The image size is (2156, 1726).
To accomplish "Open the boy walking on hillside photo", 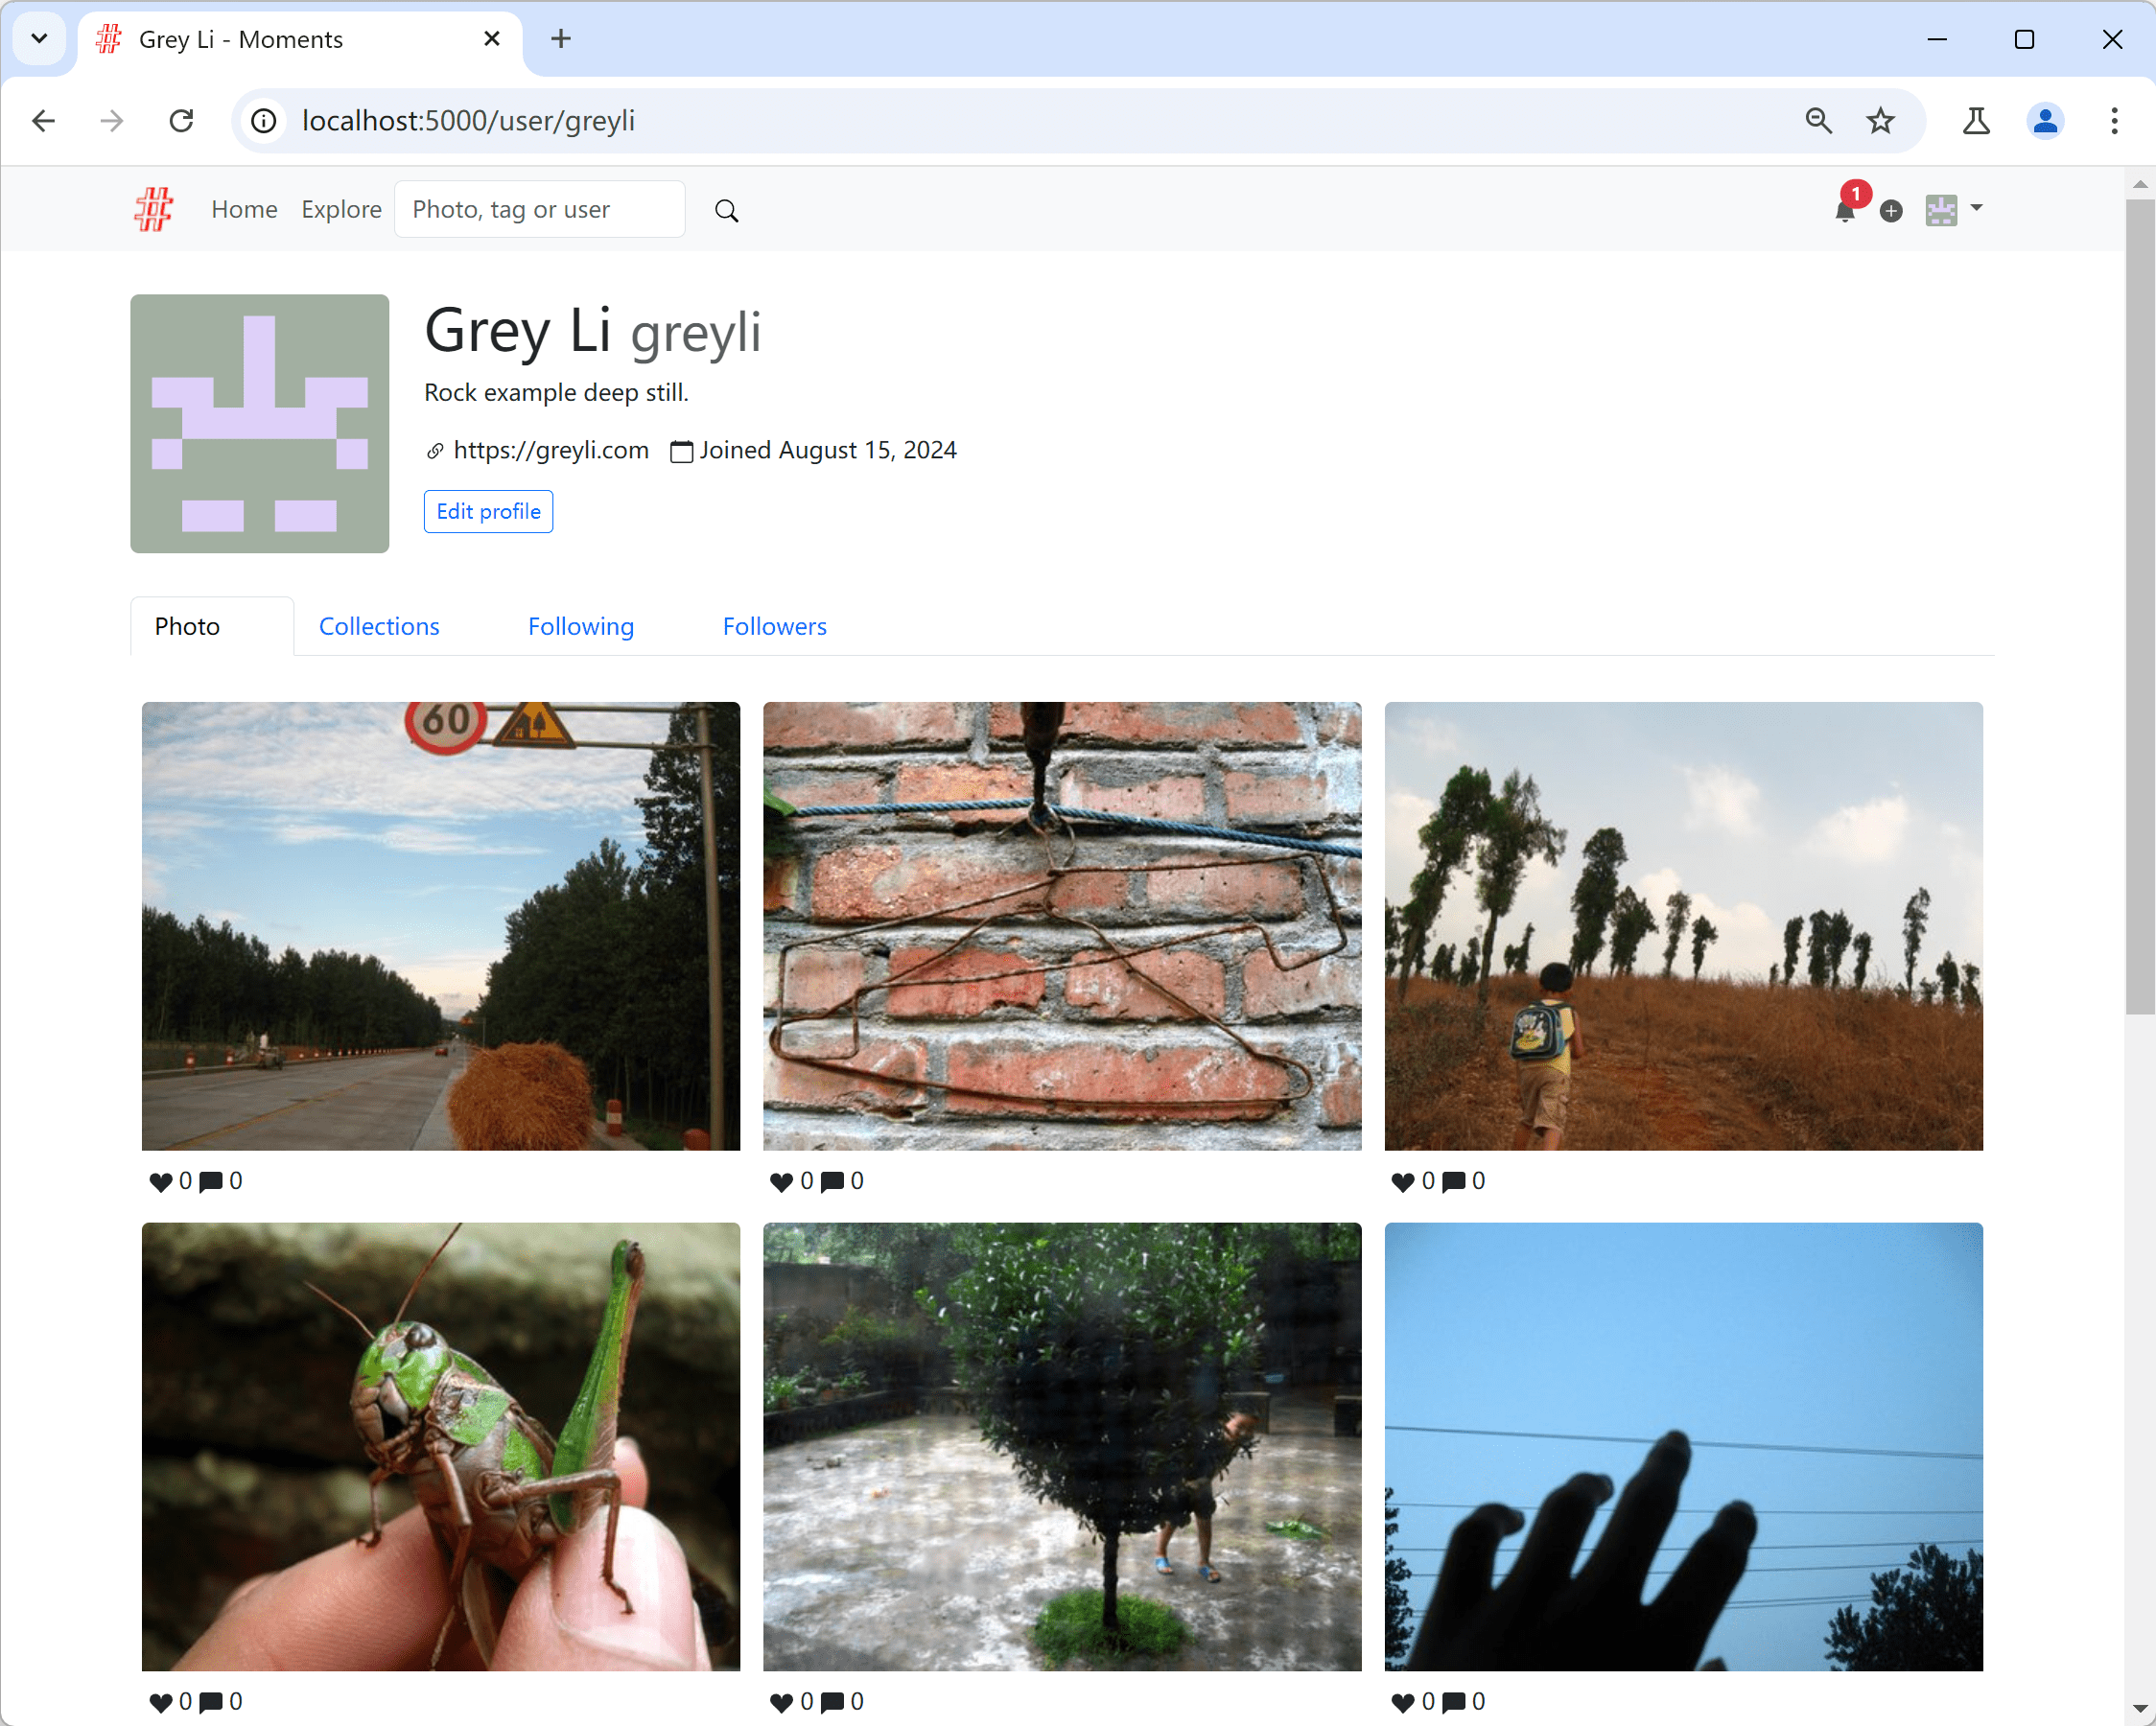I will [1683, 926].
